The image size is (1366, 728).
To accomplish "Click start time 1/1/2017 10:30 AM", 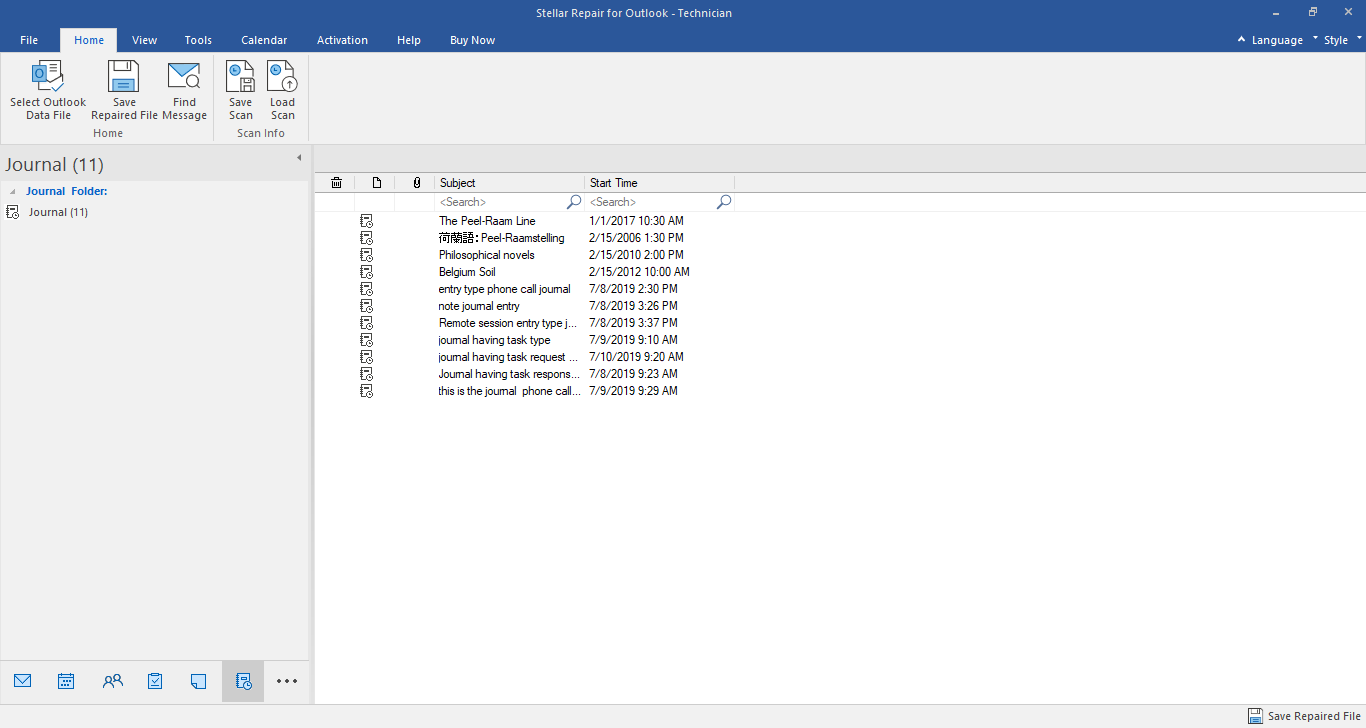I will tap(637, 221).
